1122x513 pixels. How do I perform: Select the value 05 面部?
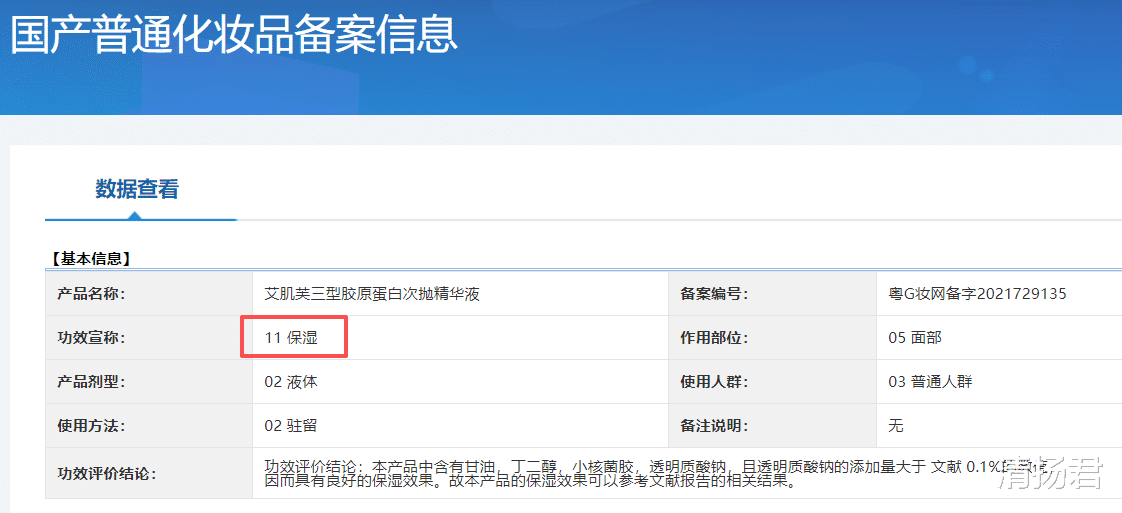point(914,338)
